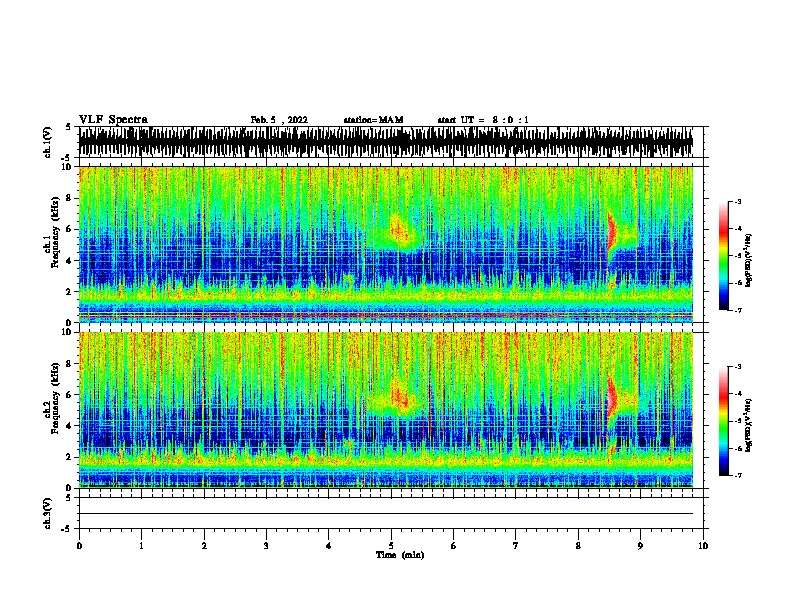792x612 pixels.
Task: Select the date text "Feb. 5, 2022"
Action: pyautogui.click(x=279, y=120)
